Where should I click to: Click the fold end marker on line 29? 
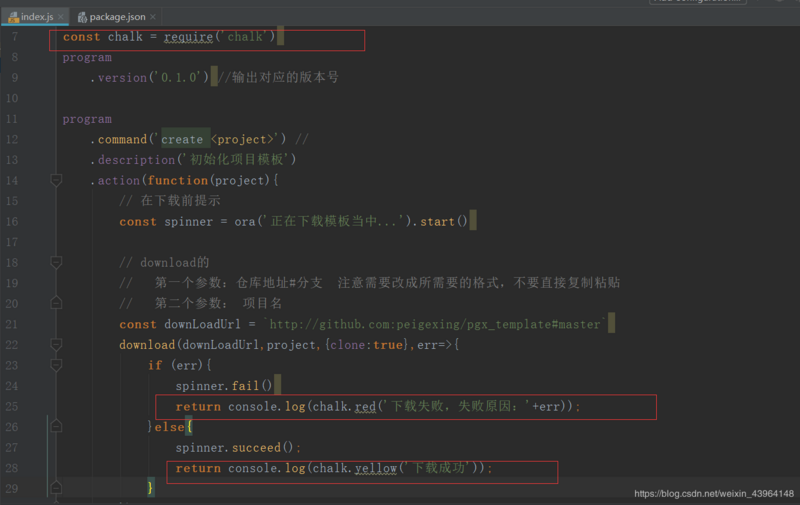pyautogui.click(x=56, y=488)
